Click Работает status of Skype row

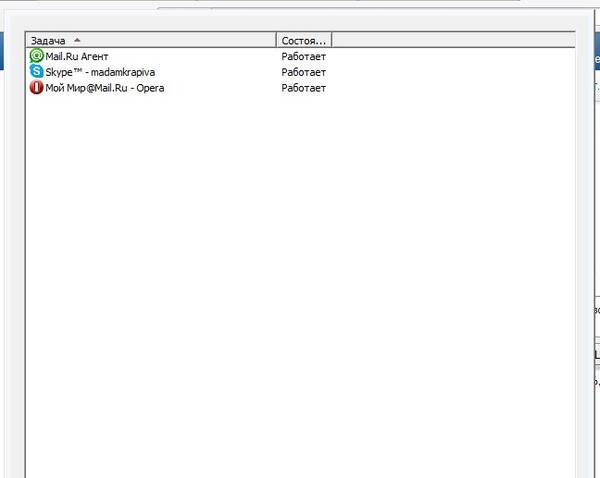click(303, 72)
